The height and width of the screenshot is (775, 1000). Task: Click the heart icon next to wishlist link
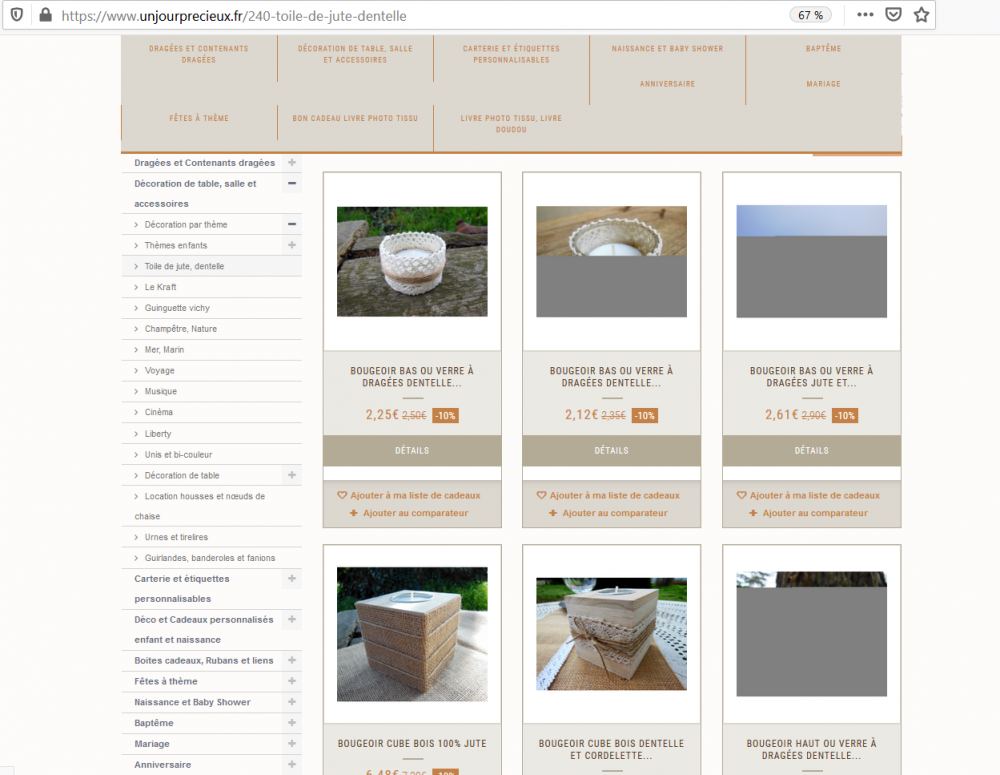tap(343, 494)
